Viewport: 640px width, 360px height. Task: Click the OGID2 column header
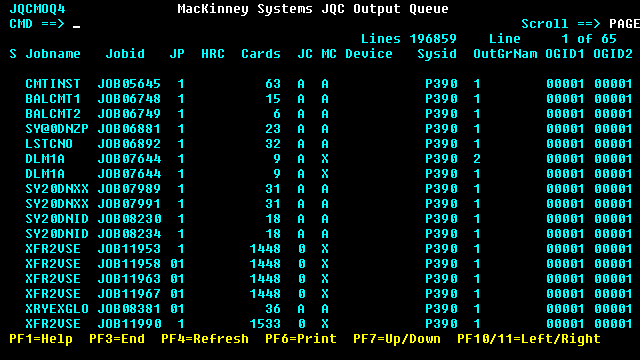613,54
